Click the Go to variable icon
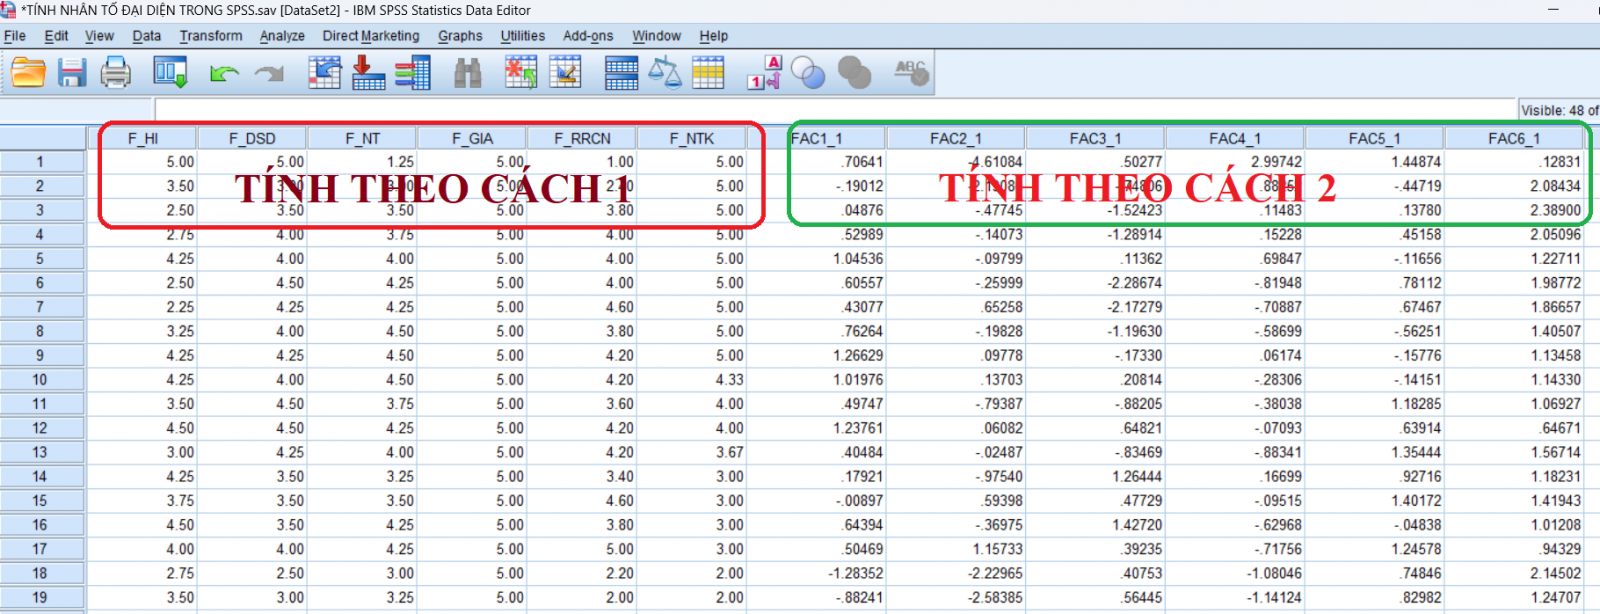The width and height of the screenshot is (1600, 614). click(368, 73)
